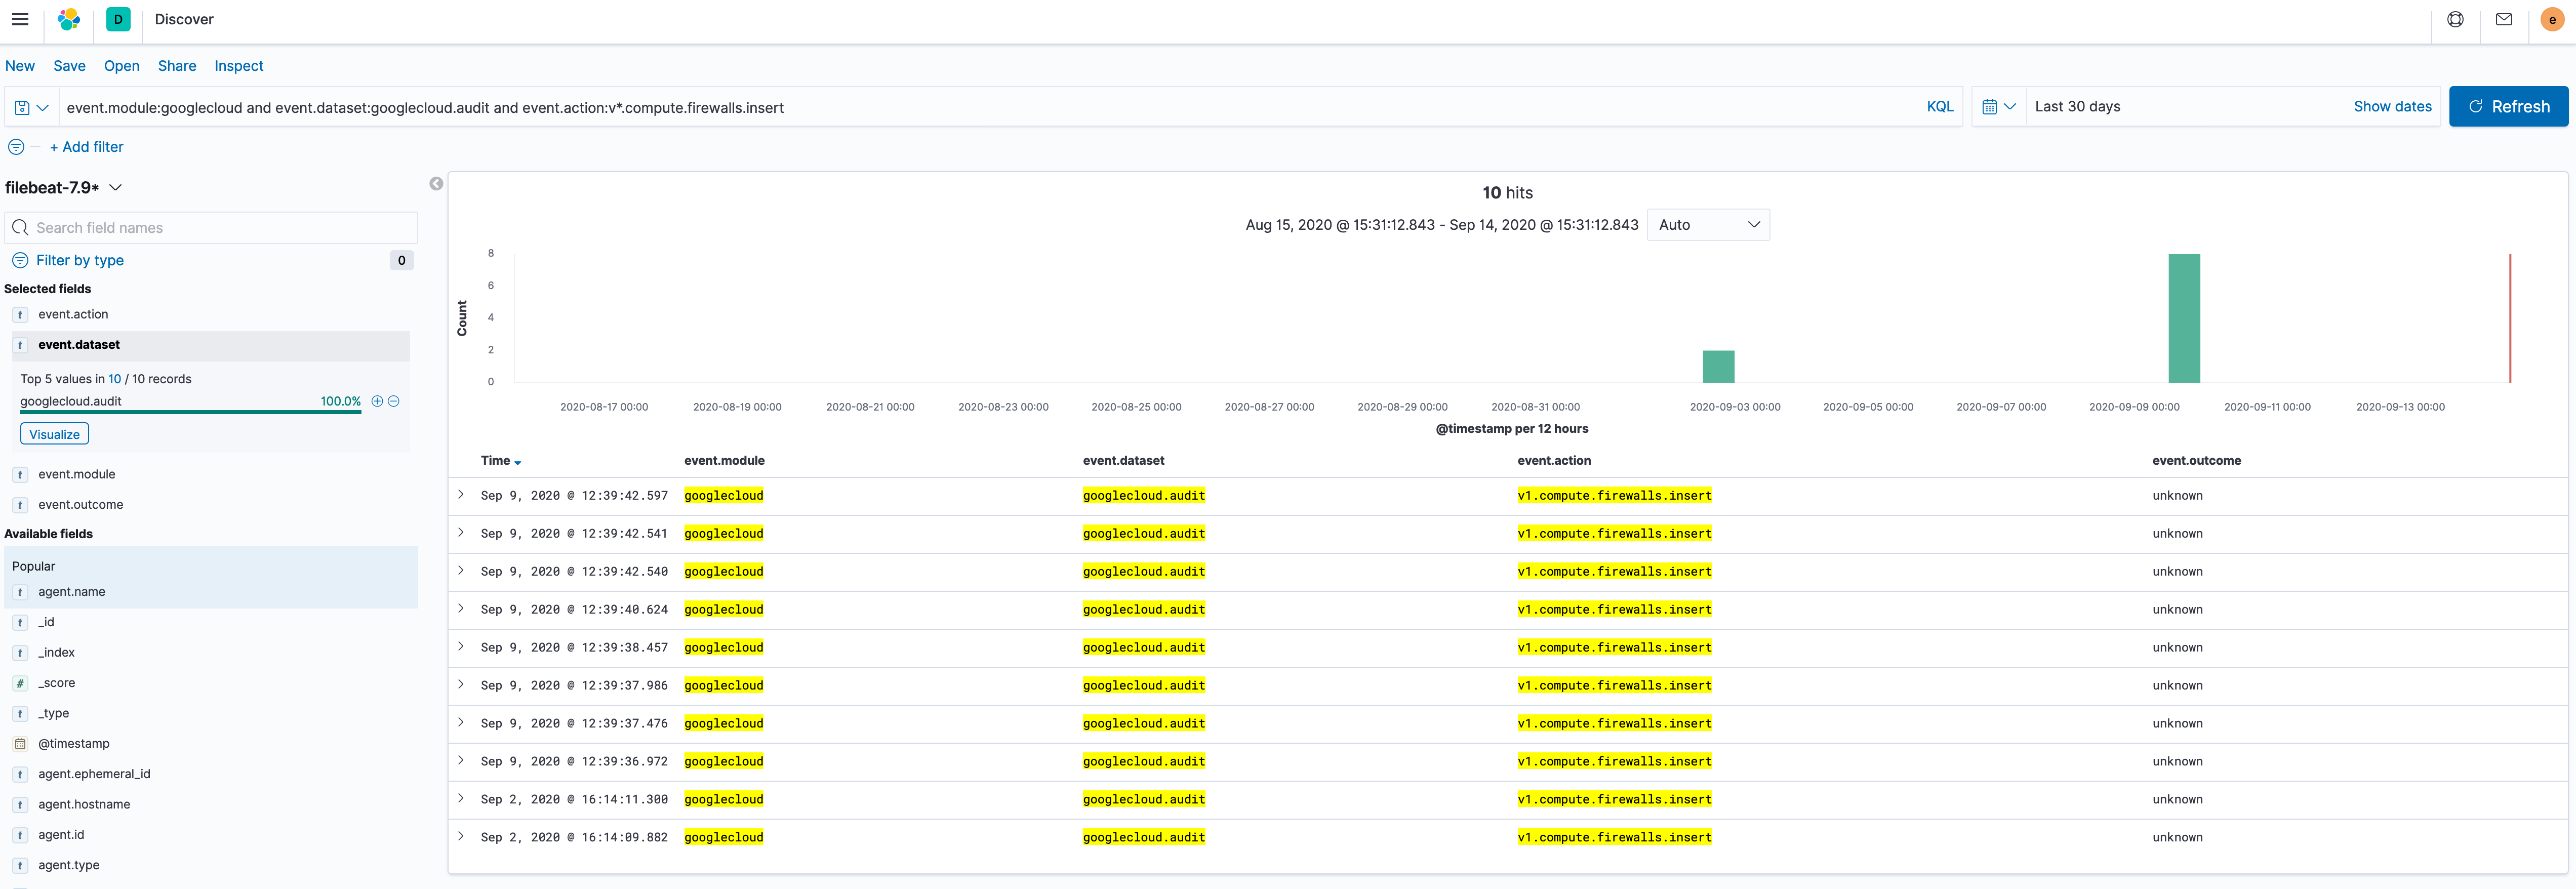Screen dimensions: 2576x889
Task: Open the newsfeed envelope icon
Action: [x=2504, y=19]
